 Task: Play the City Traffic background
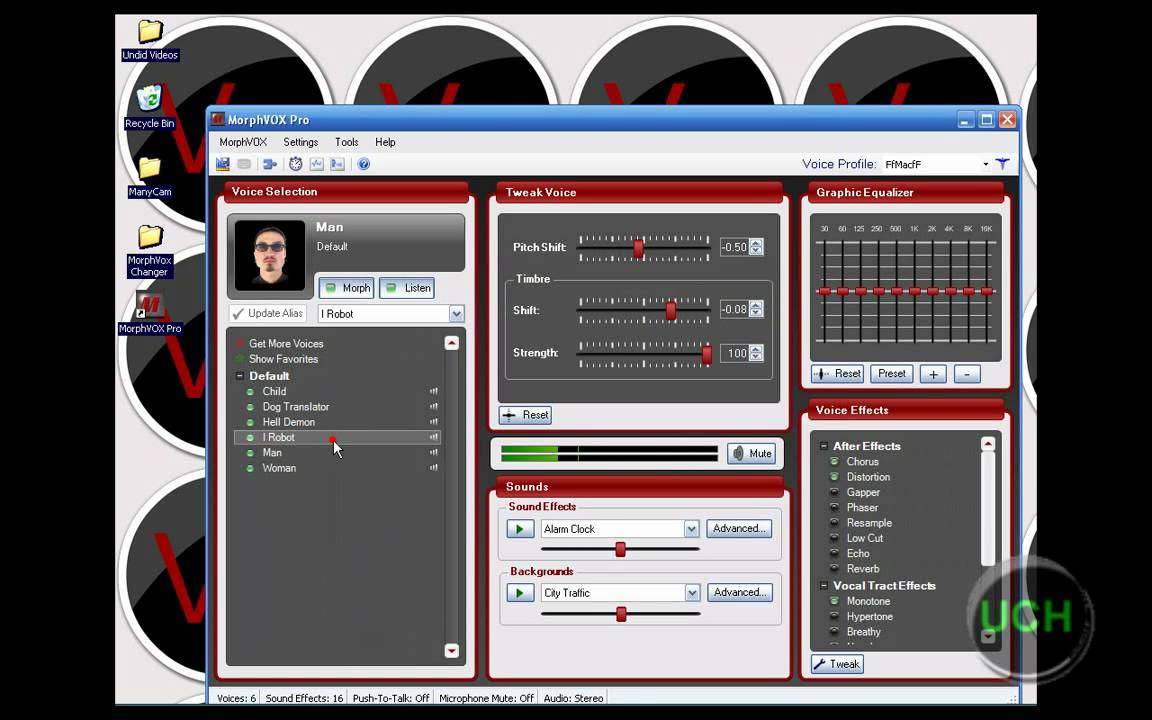pyautogui.click(x=520, y=593)
